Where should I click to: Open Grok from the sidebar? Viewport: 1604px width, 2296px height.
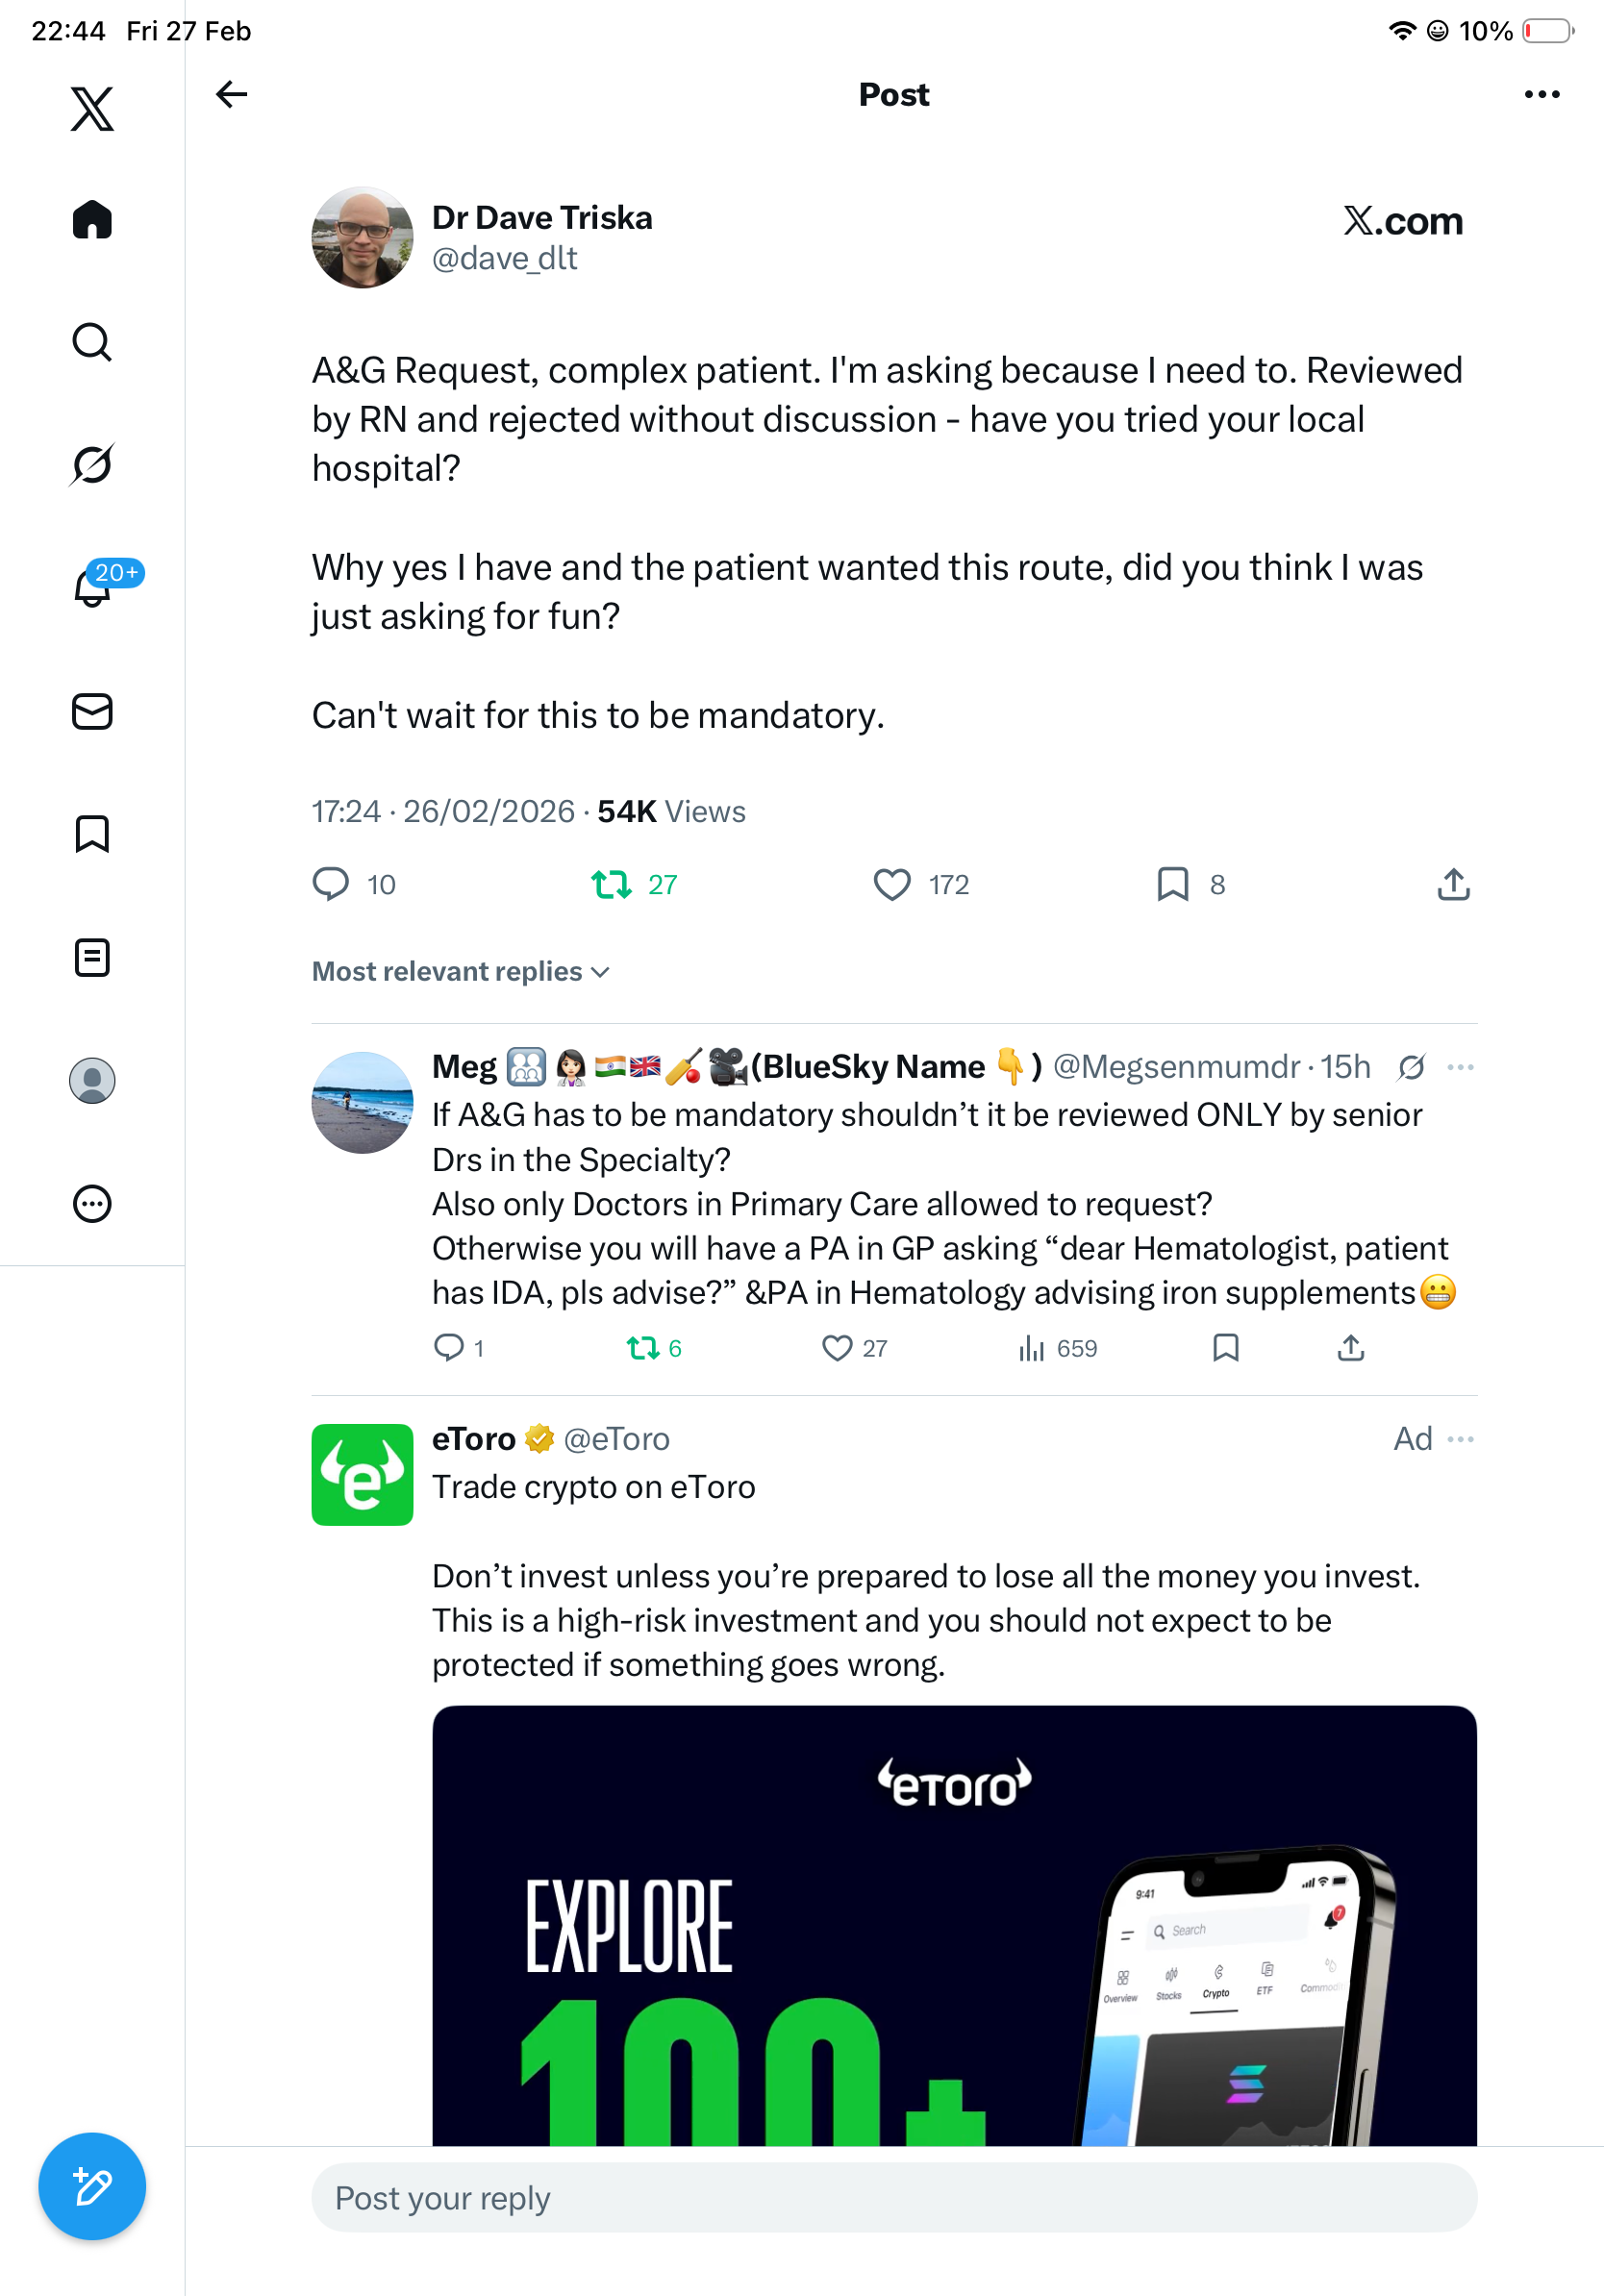pos(92,464)
